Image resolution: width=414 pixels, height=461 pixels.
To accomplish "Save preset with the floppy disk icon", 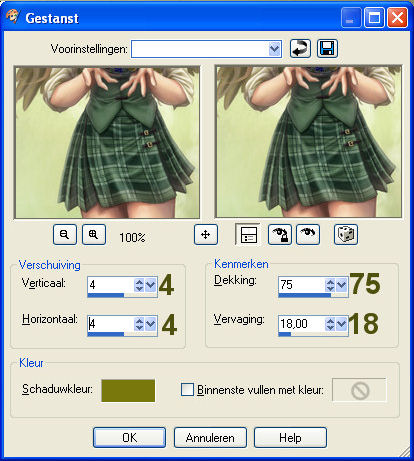I will (327, 49).
